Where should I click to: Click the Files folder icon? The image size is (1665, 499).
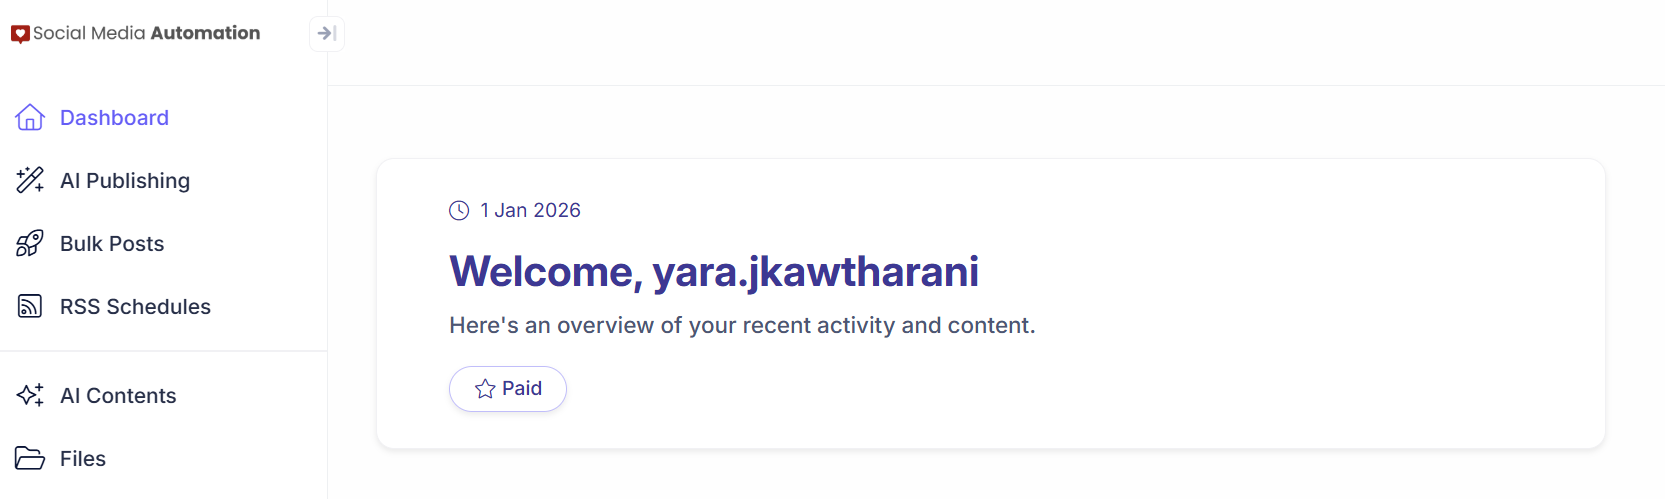coord(30,458)
